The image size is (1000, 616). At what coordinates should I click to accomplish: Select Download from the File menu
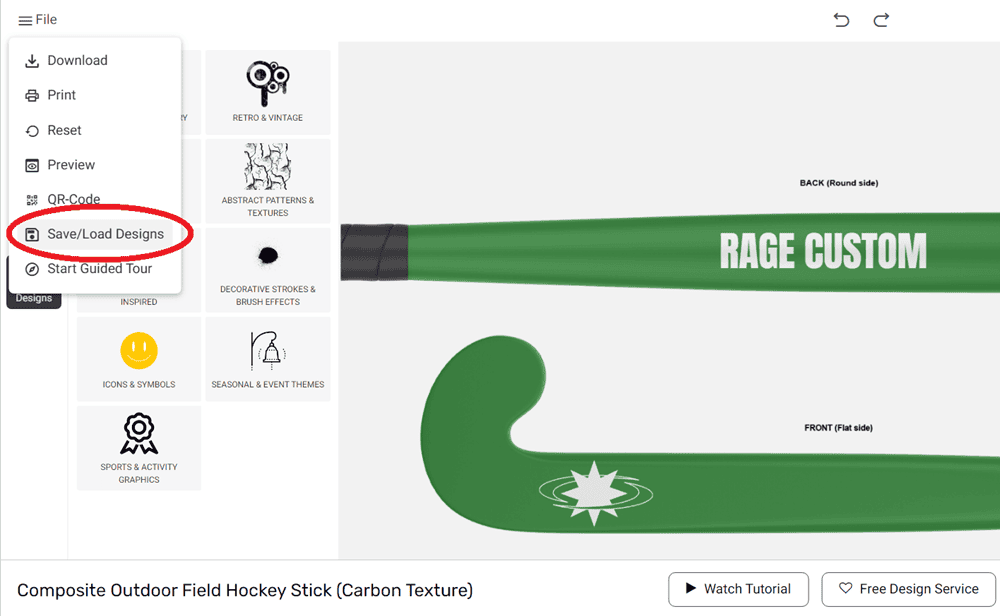coord(77,60)
